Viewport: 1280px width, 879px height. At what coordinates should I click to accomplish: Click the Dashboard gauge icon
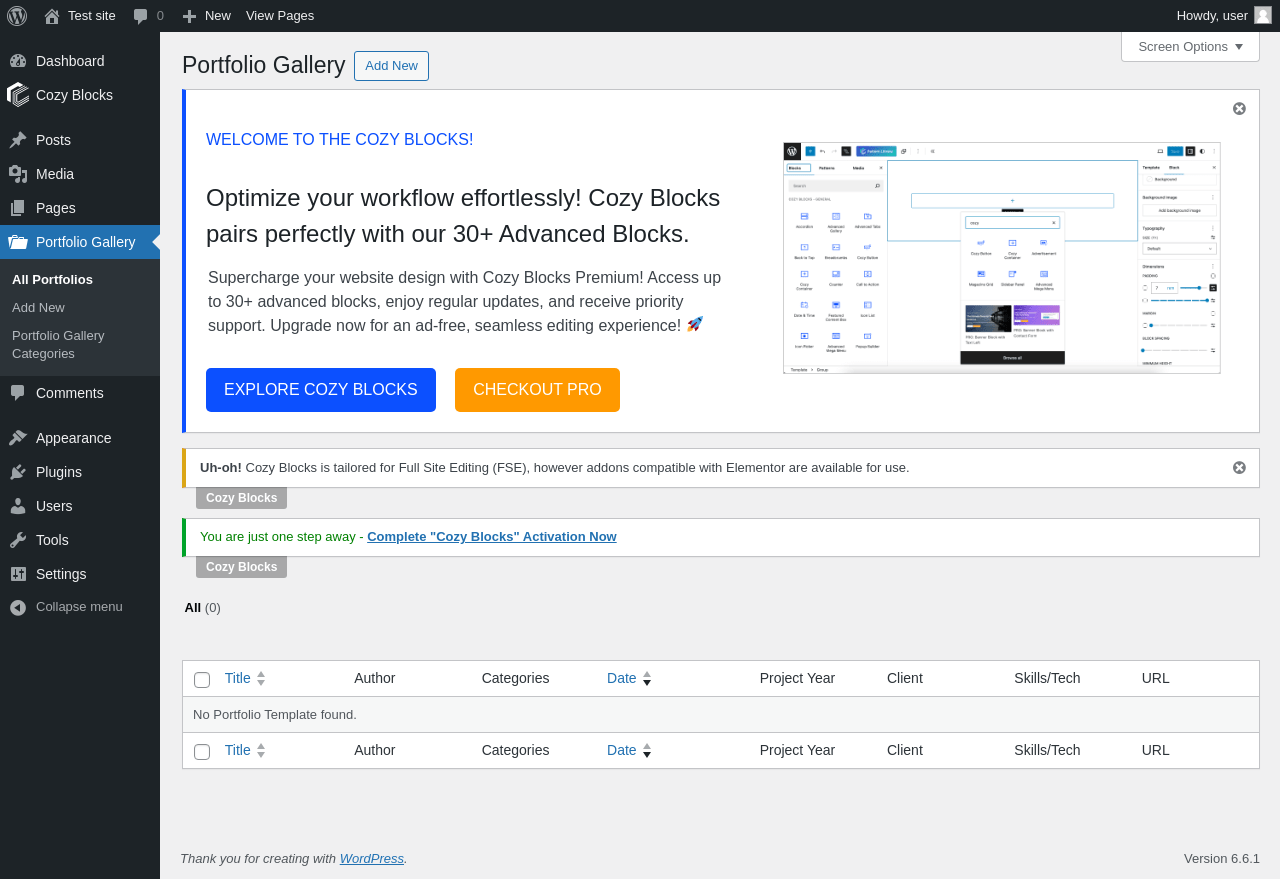[18, 61]
